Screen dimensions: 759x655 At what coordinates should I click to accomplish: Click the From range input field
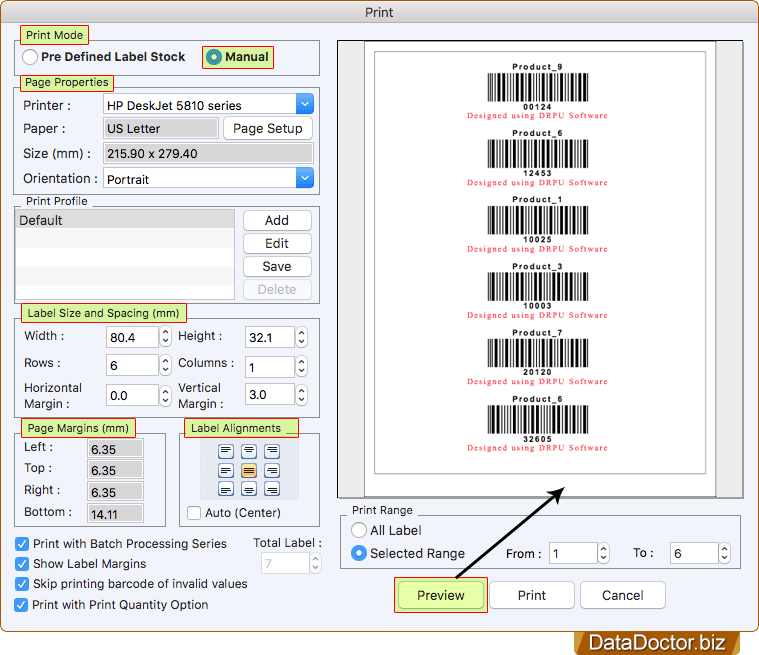573,553
